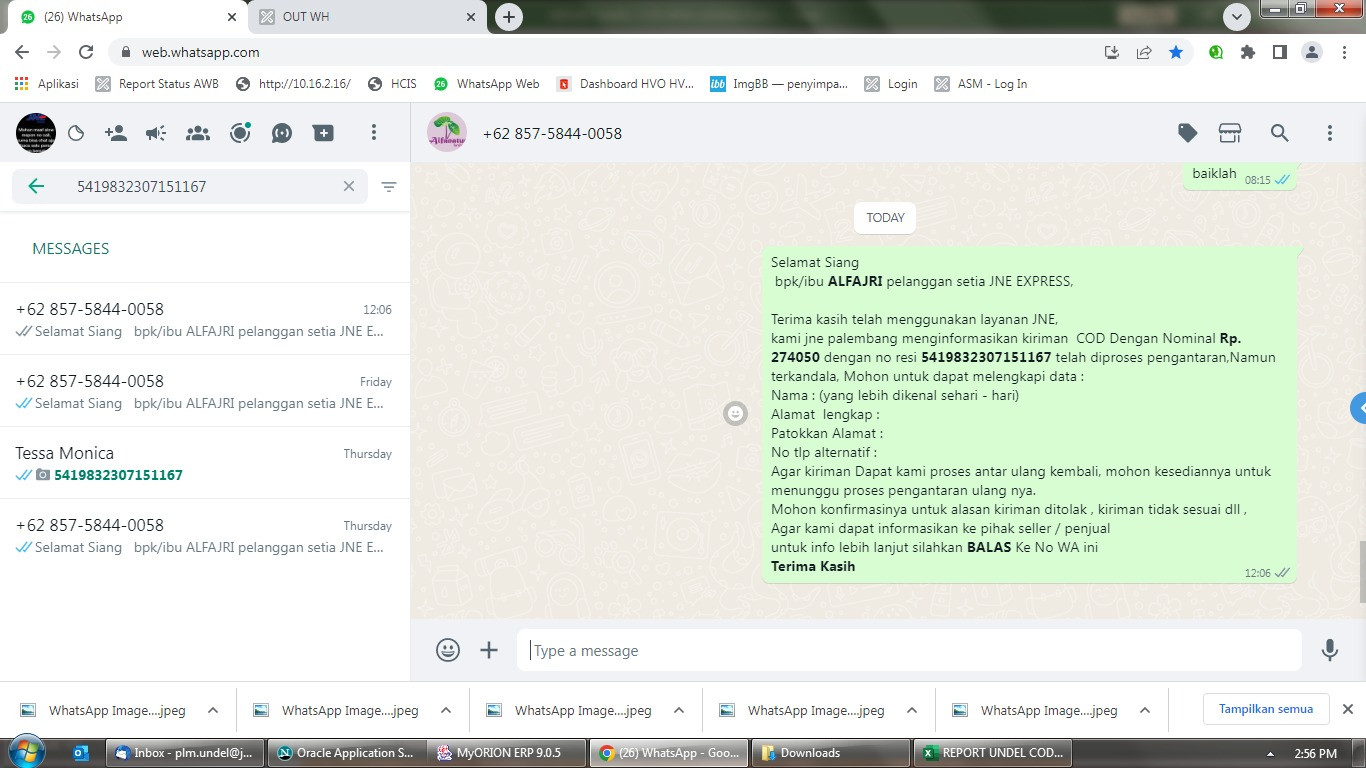Click the attach plus icon
Image resolution: width=1366 pixels, height=768 pixels.
(x=489, y=650)
